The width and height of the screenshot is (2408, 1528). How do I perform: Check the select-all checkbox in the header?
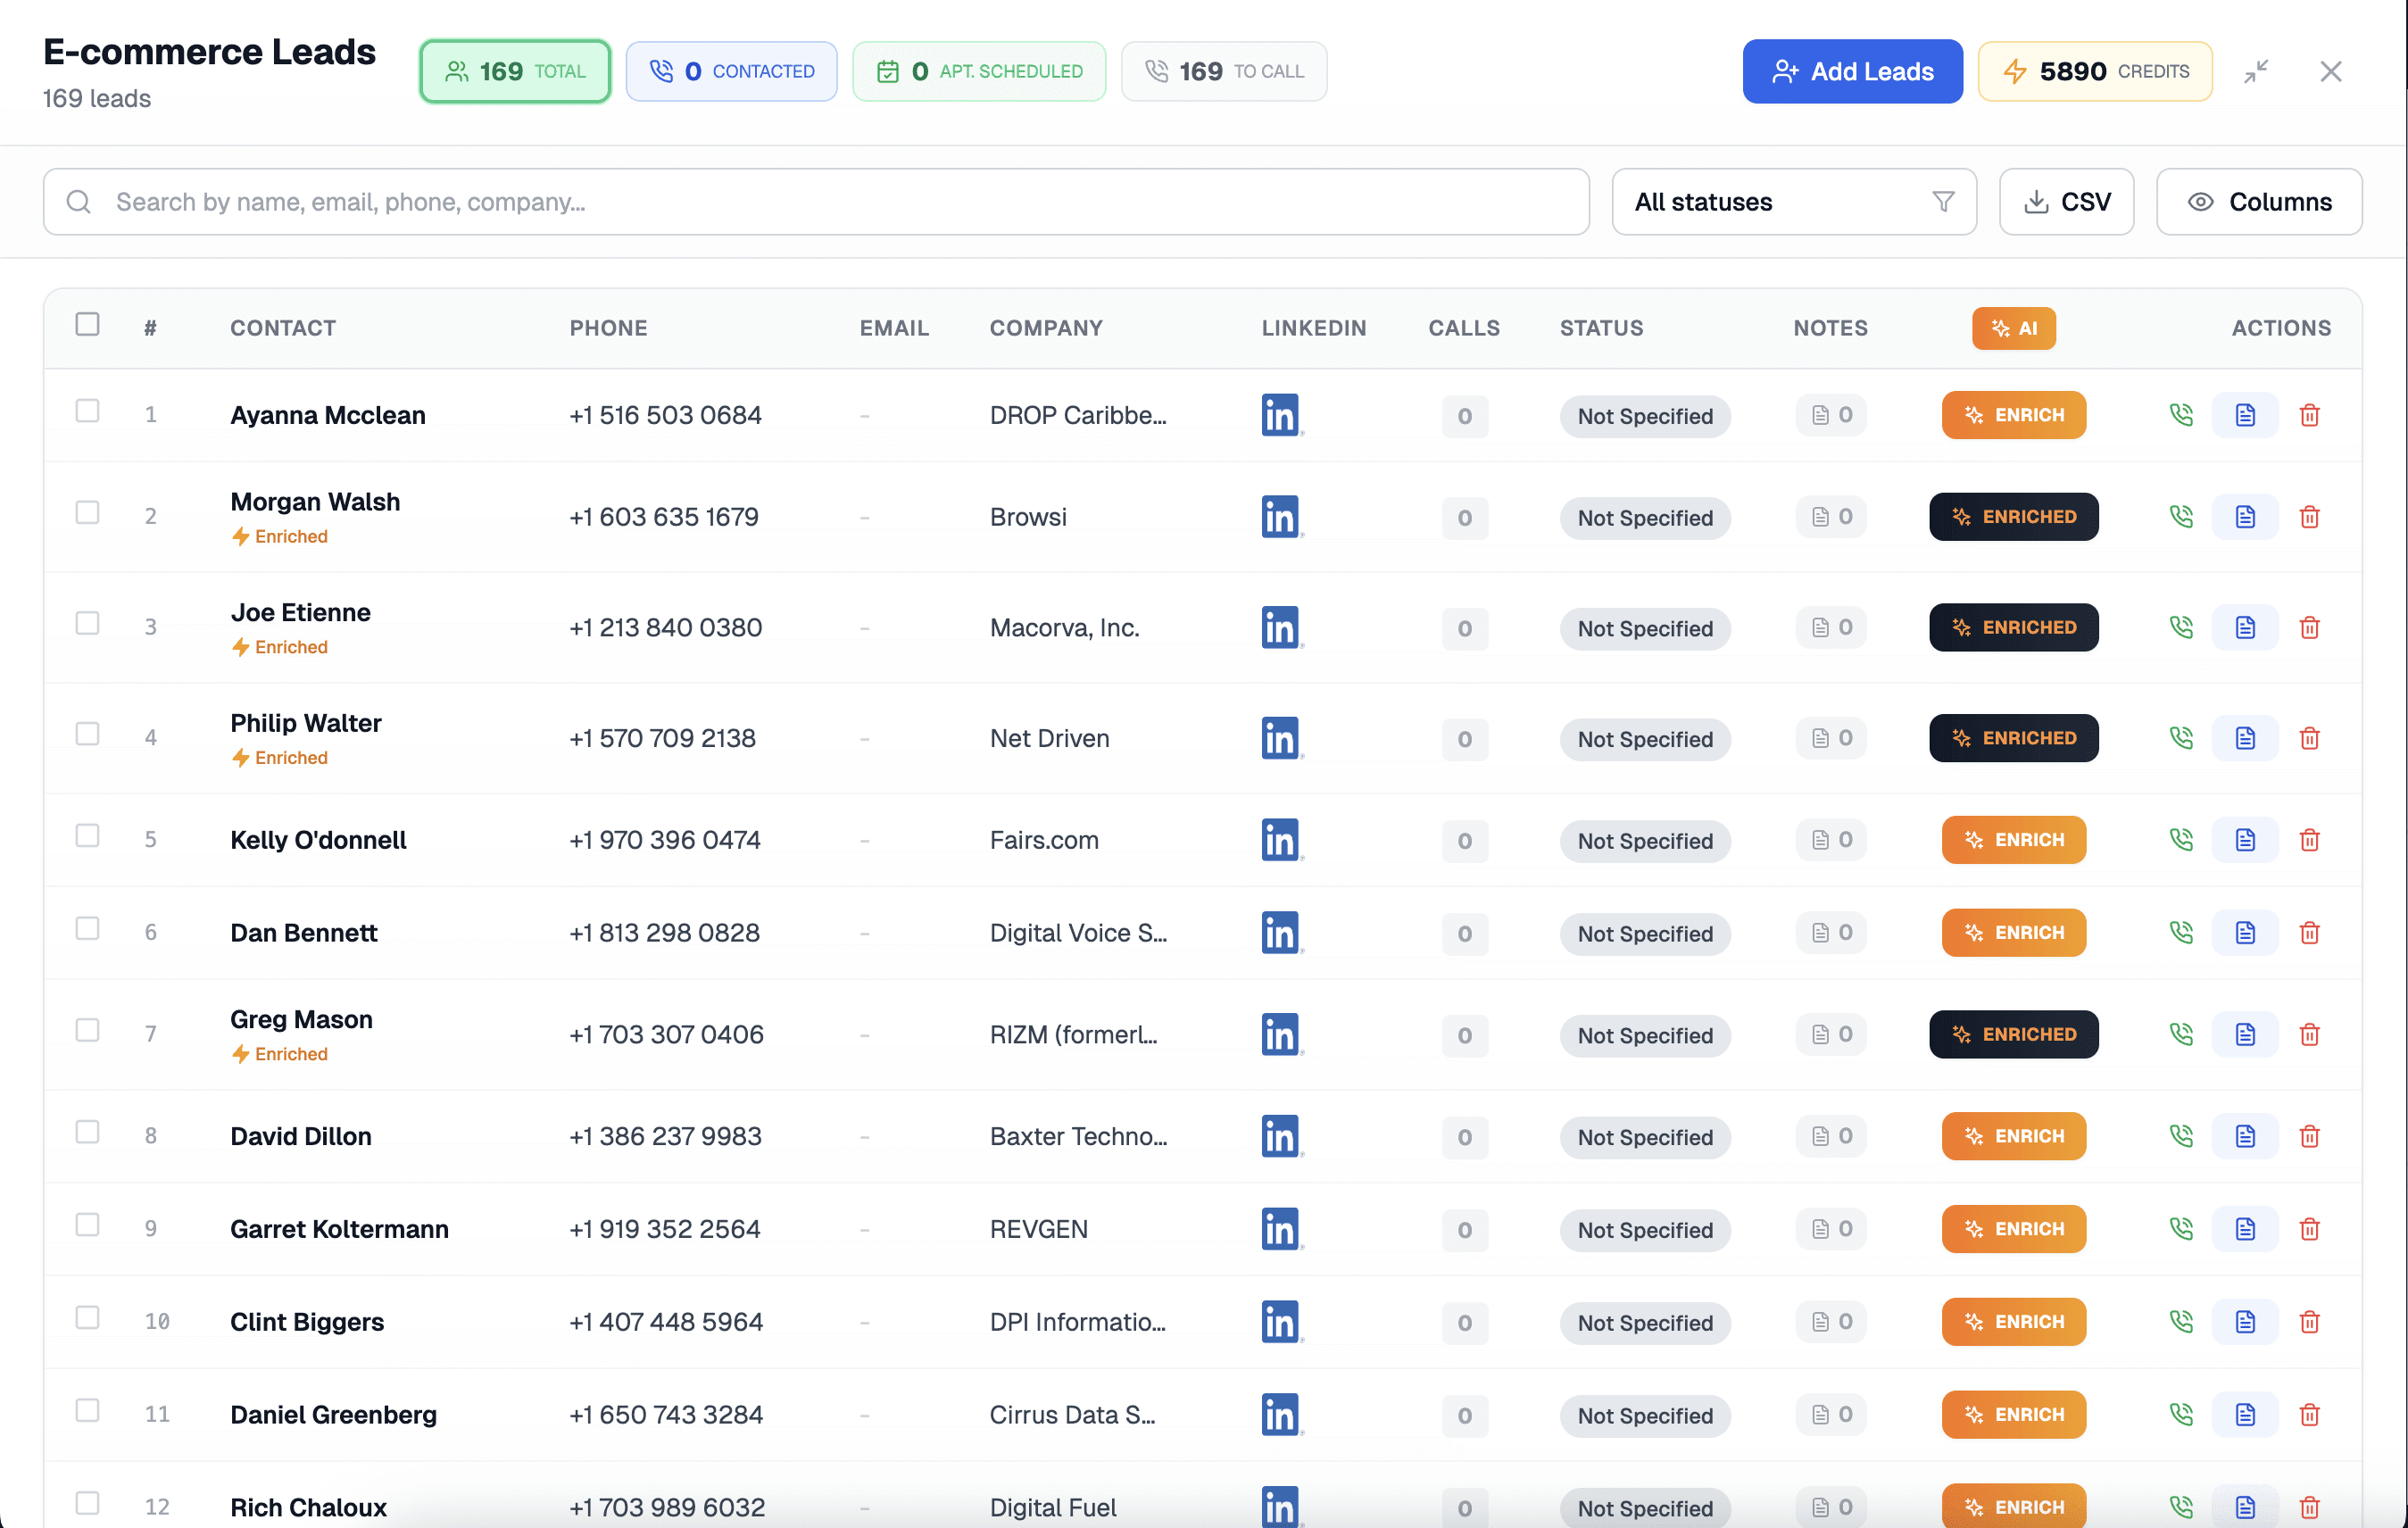(x=88, y=324)
